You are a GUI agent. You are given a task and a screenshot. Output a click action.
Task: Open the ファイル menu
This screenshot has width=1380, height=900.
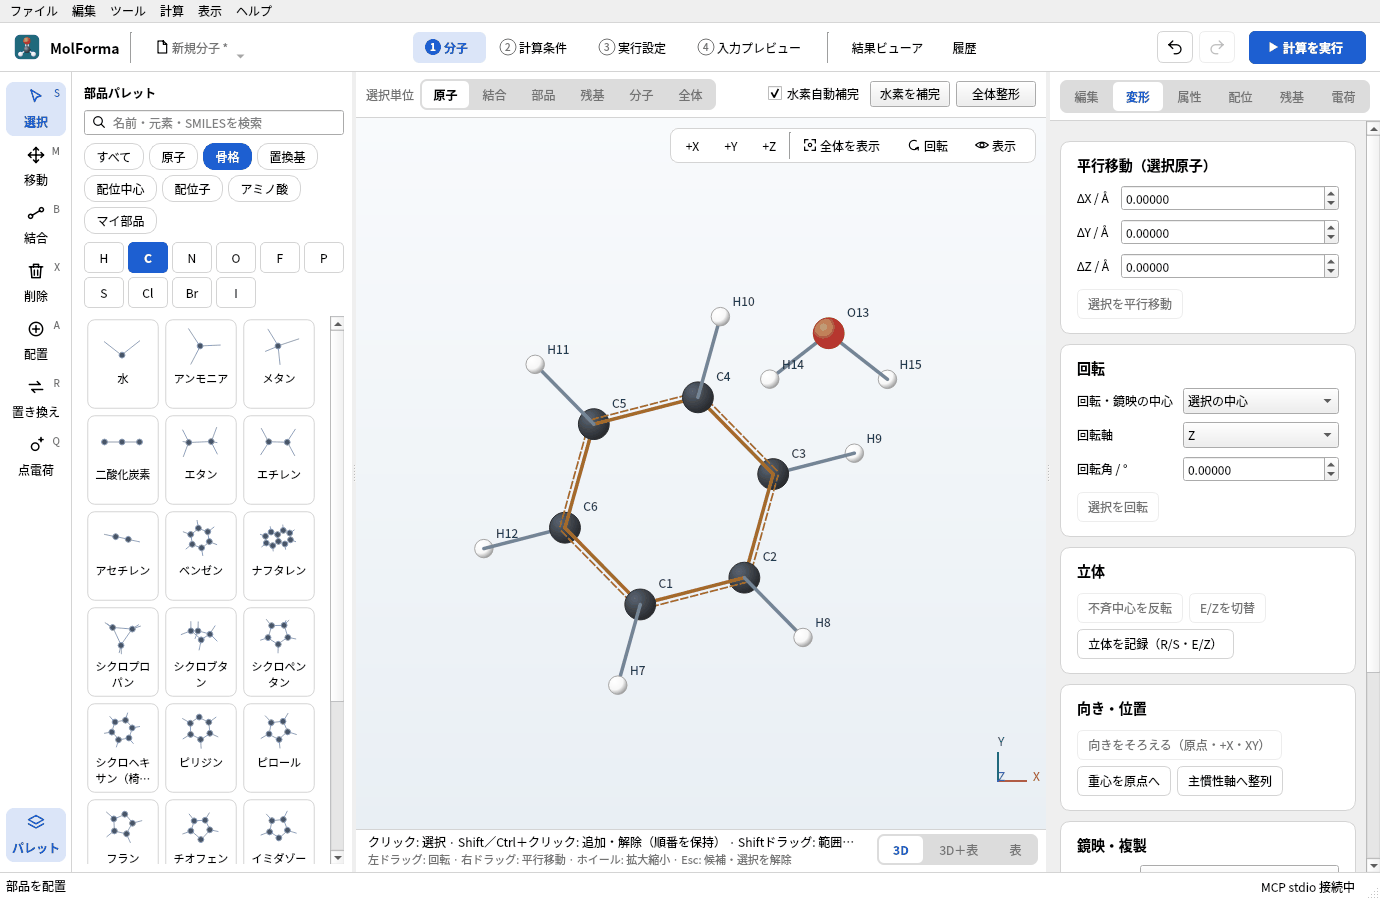coord(34,11)
